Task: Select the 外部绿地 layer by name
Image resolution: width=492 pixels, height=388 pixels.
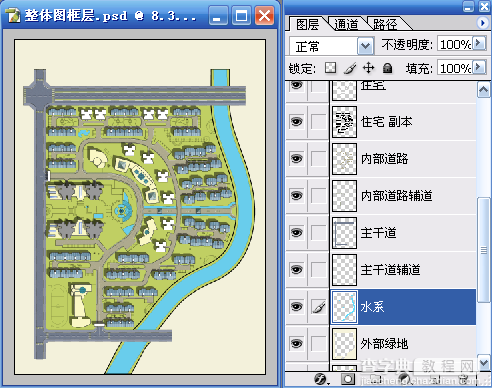Action: pos(385,344)
